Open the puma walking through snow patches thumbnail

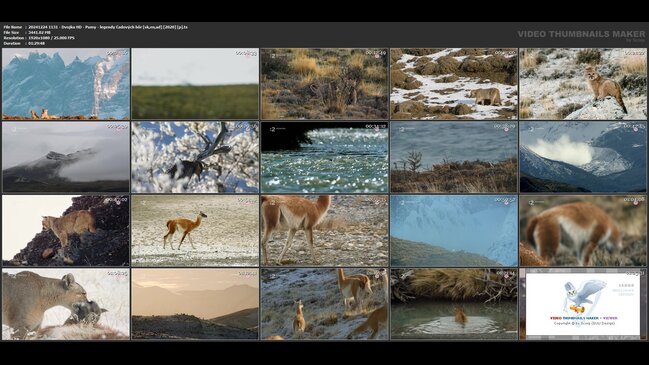[454, 84]
